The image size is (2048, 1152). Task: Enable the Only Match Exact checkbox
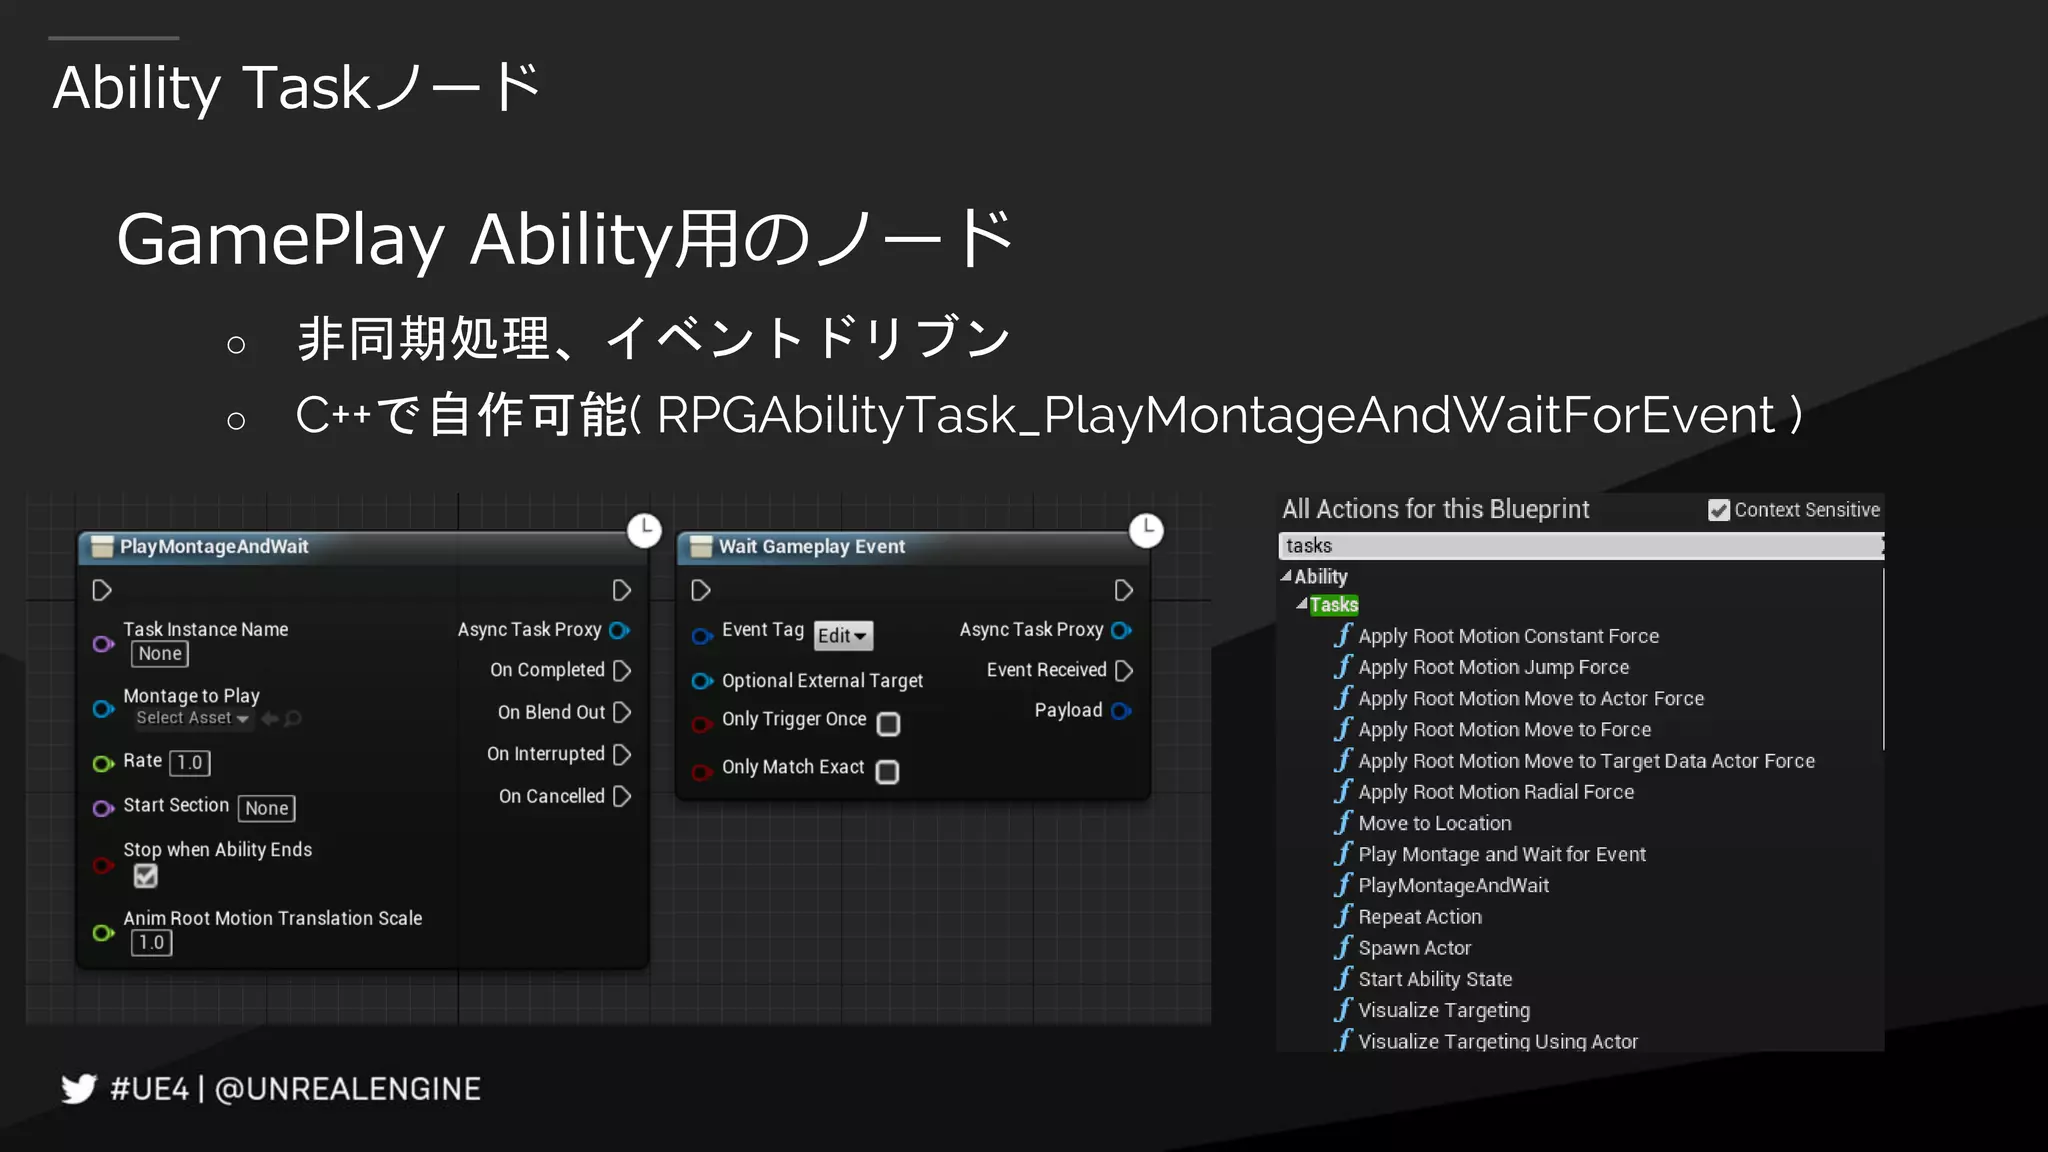coord(887,772)
